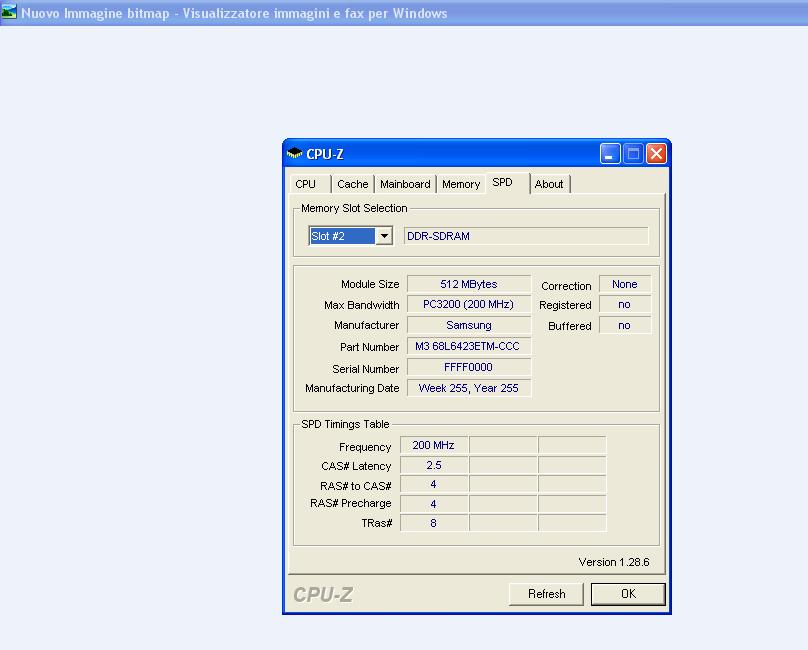Image resolution: width=808 pixels, height=650 pixels.
Task: Click the RAS# Precharge value 4
Action: point(433,504)
